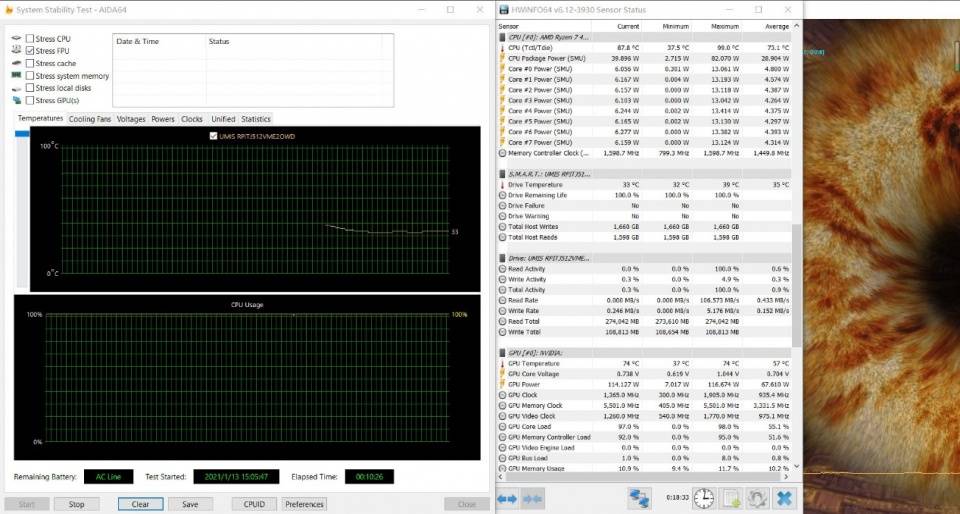Collapse the S.M.A.R.T. UMIS sensor group
960x514 pixels.
502,174
